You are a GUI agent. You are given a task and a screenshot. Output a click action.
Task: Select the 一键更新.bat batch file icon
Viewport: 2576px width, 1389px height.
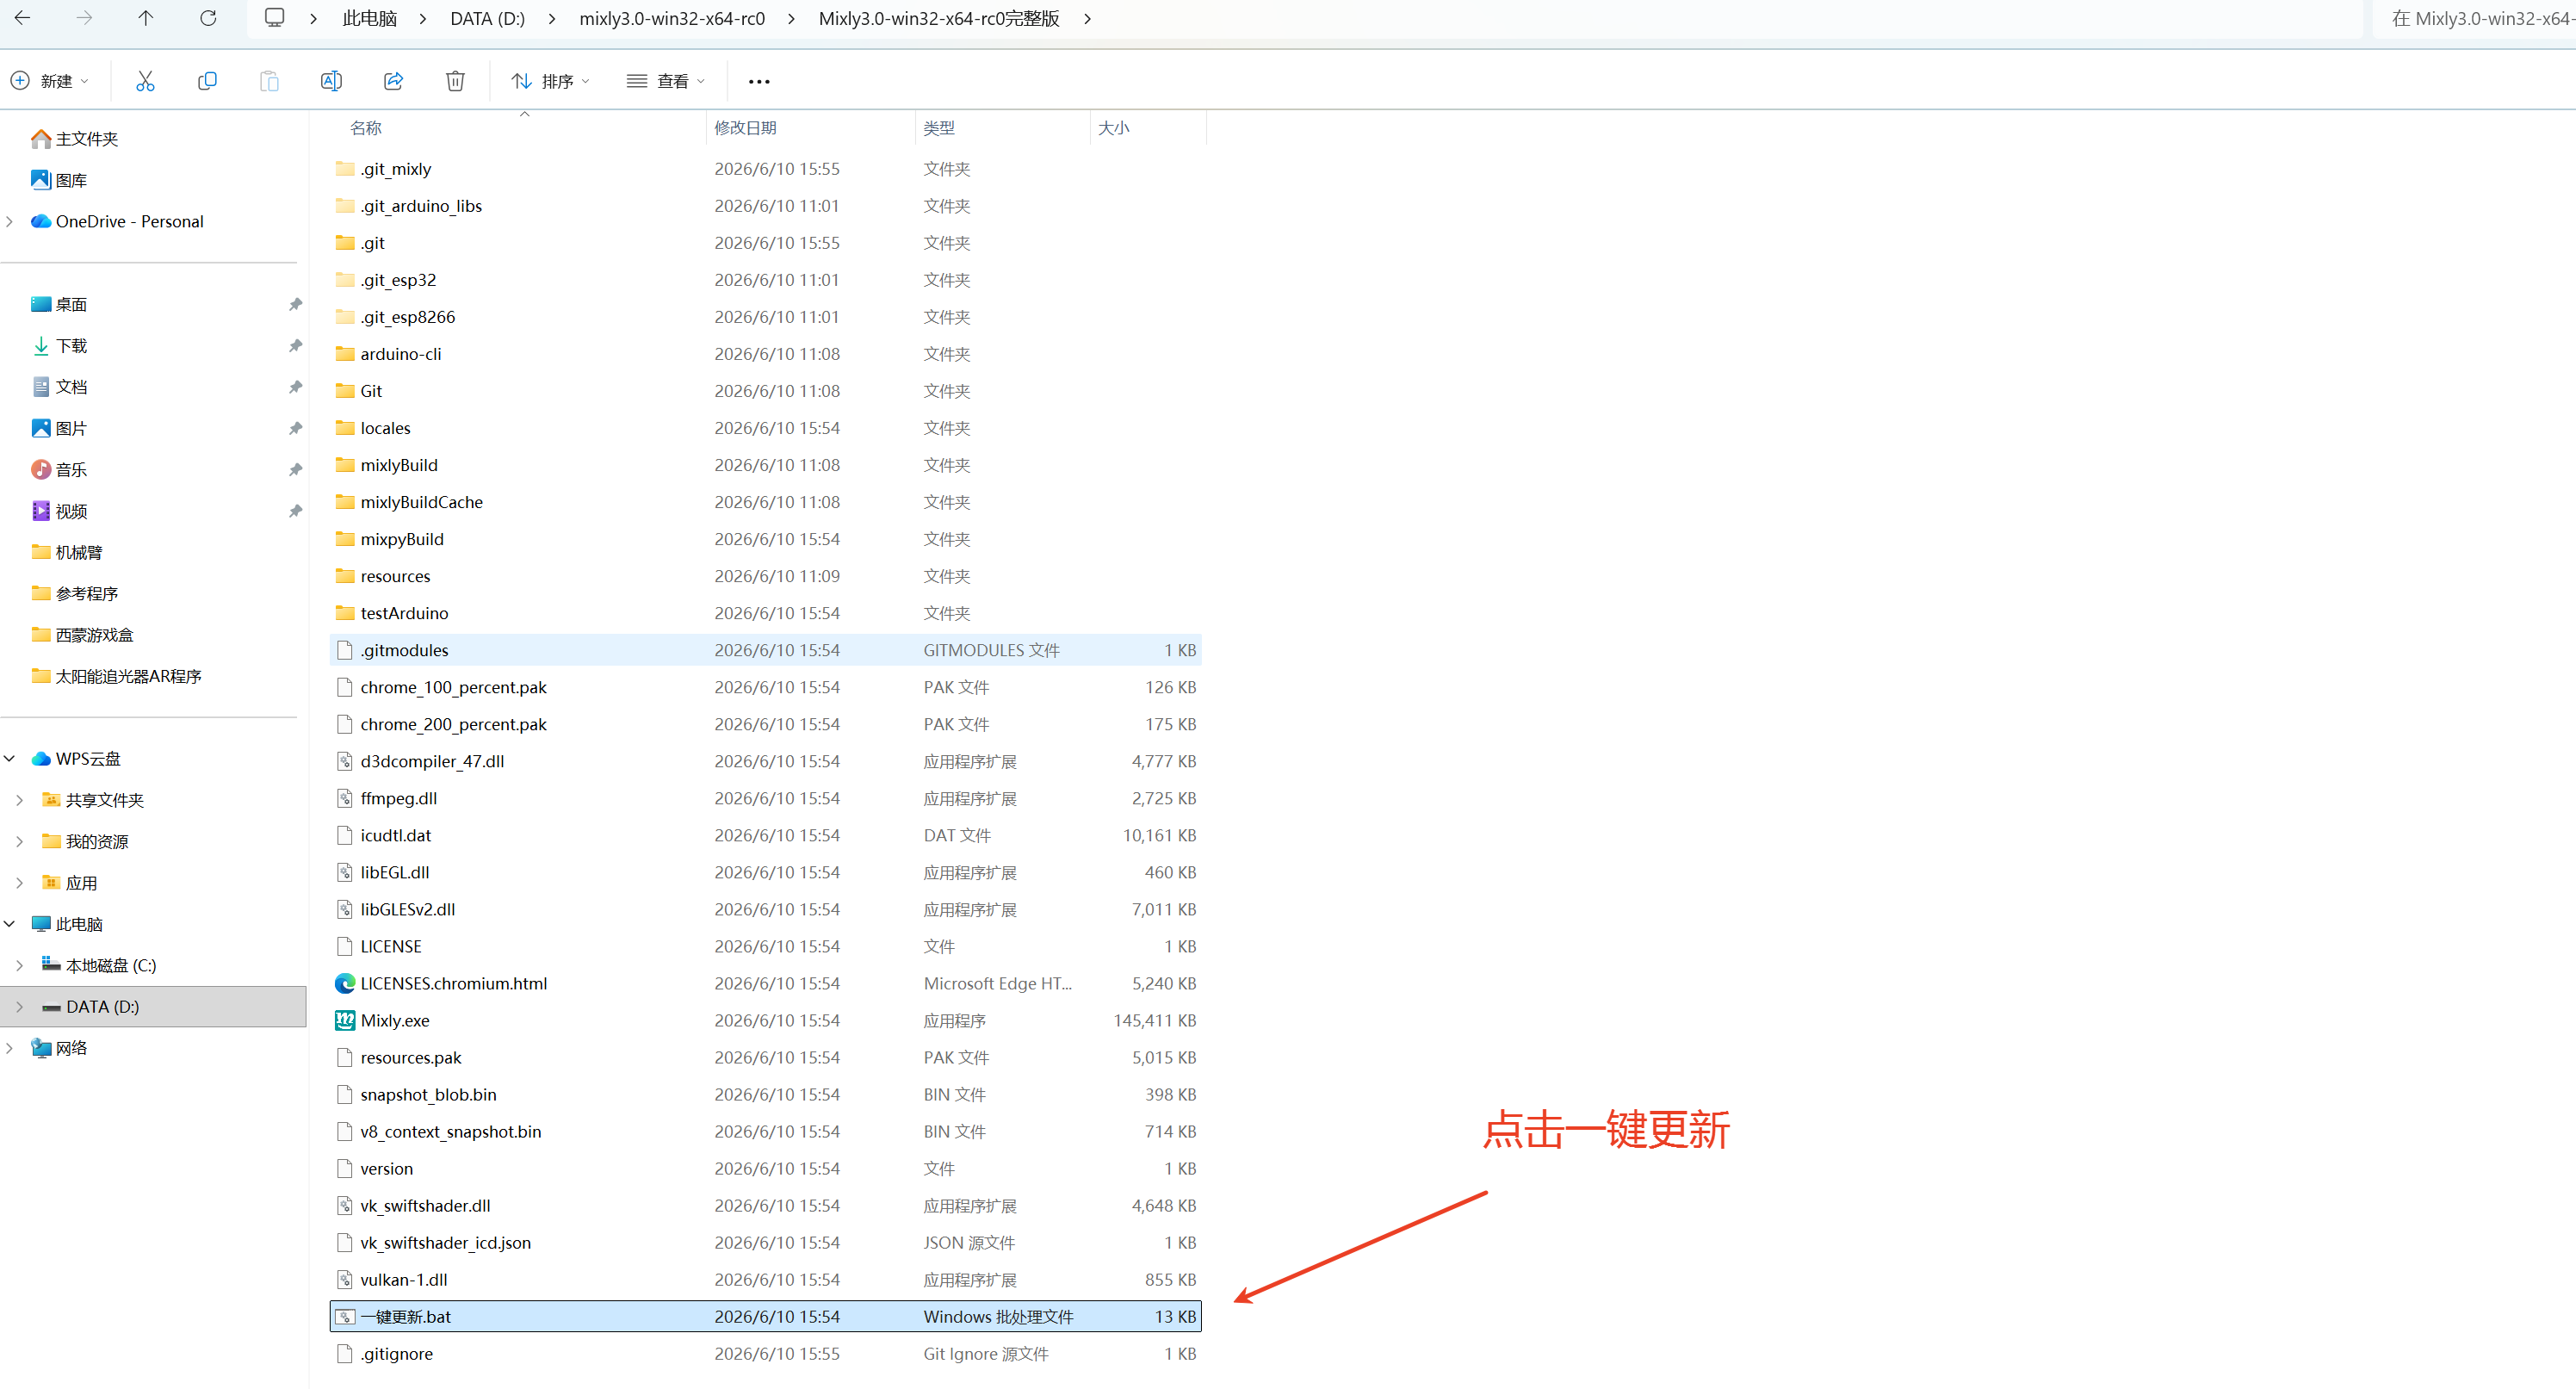[x=345, y=1317]
